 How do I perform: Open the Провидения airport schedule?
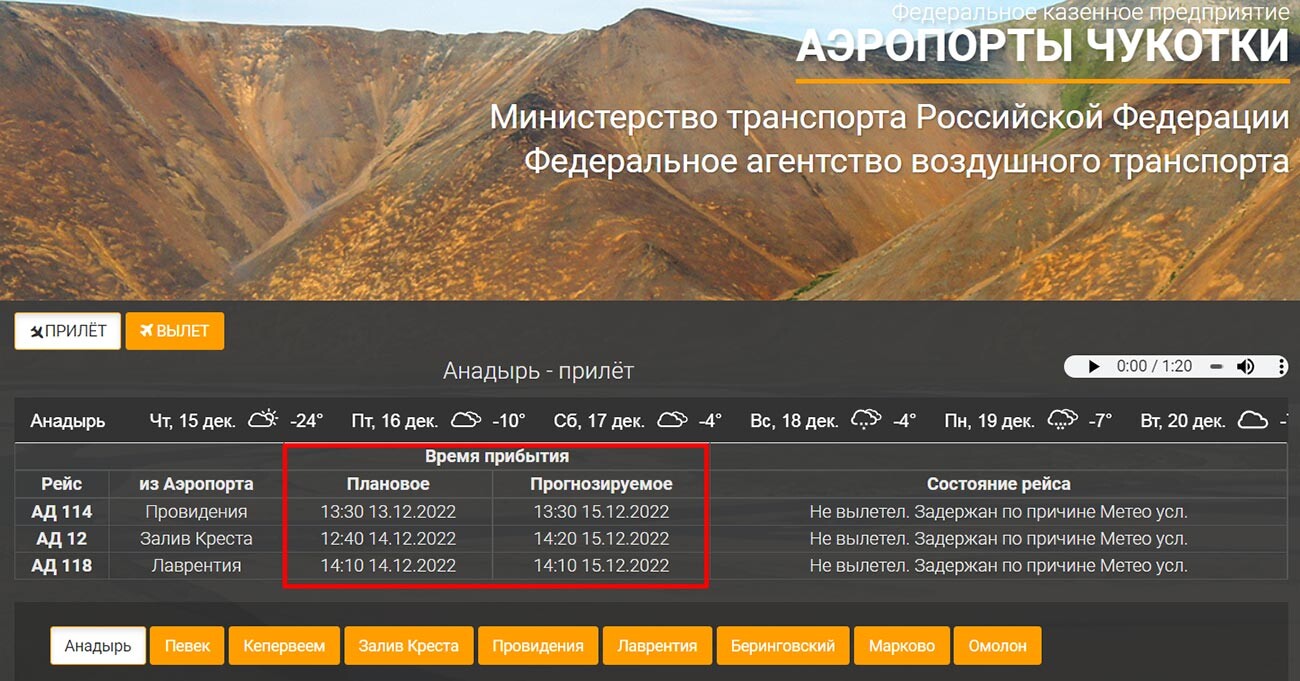(537, 645)
